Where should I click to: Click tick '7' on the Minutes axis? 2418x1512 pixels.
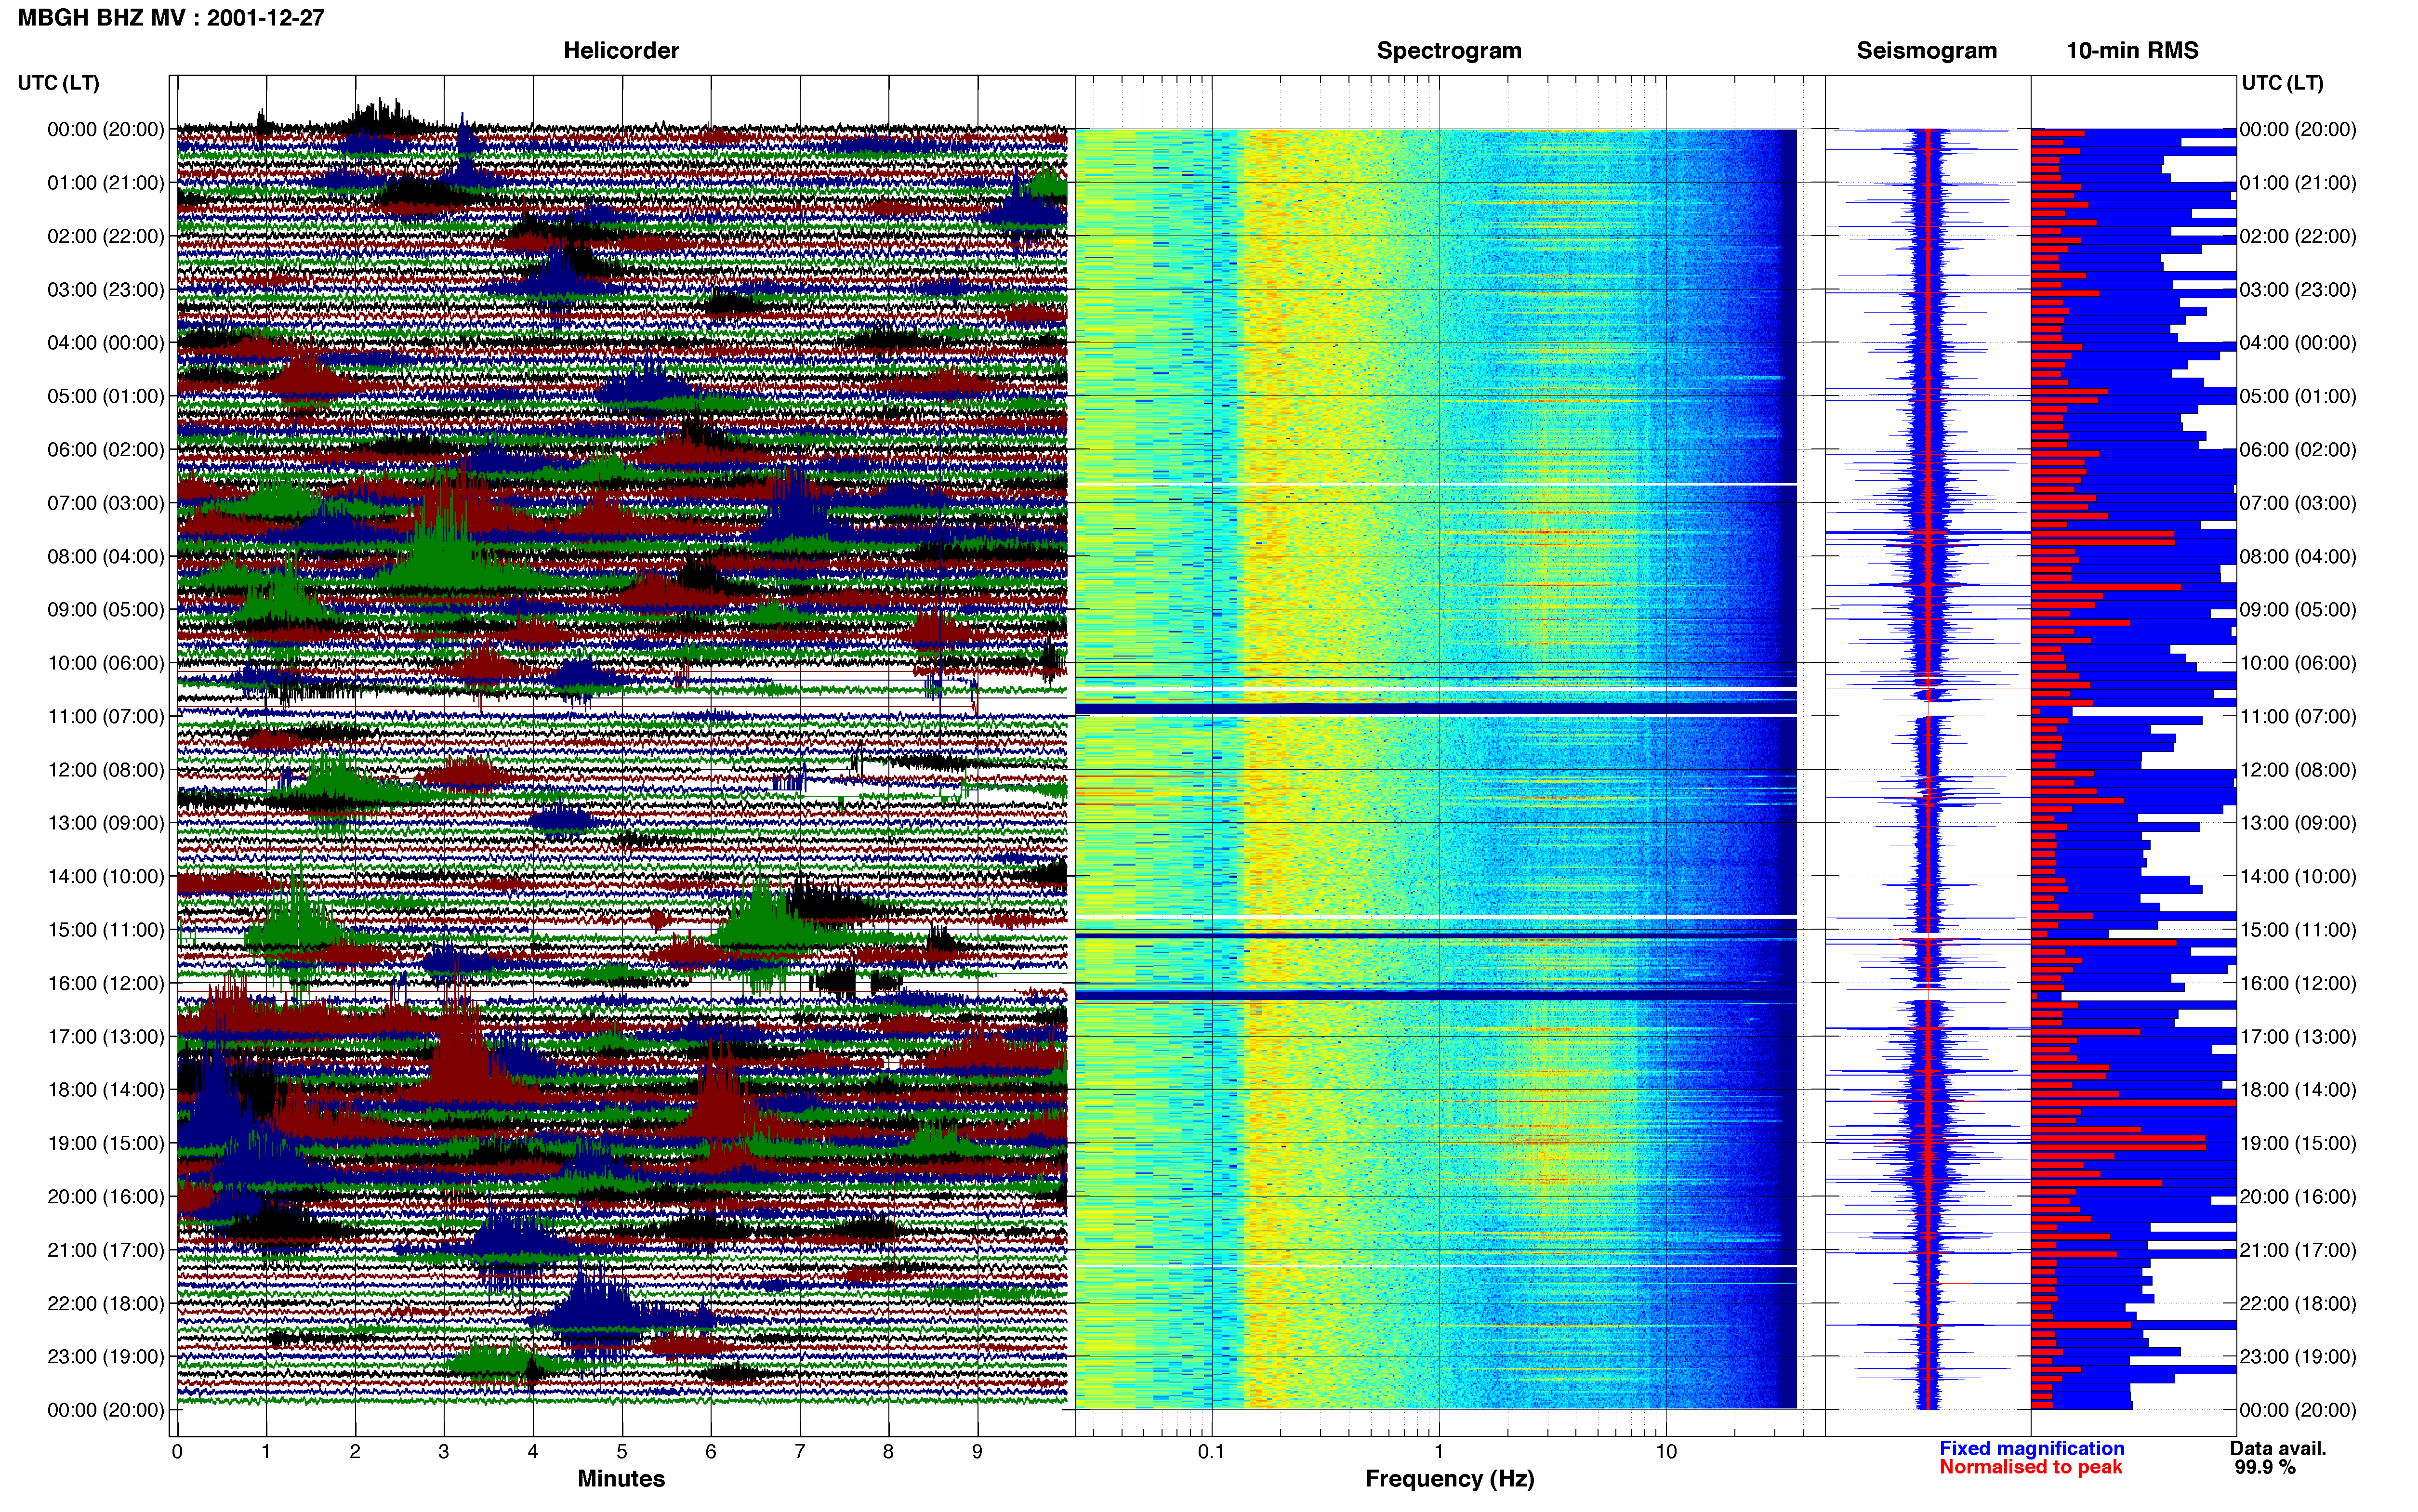click(x=800, y=1452)
